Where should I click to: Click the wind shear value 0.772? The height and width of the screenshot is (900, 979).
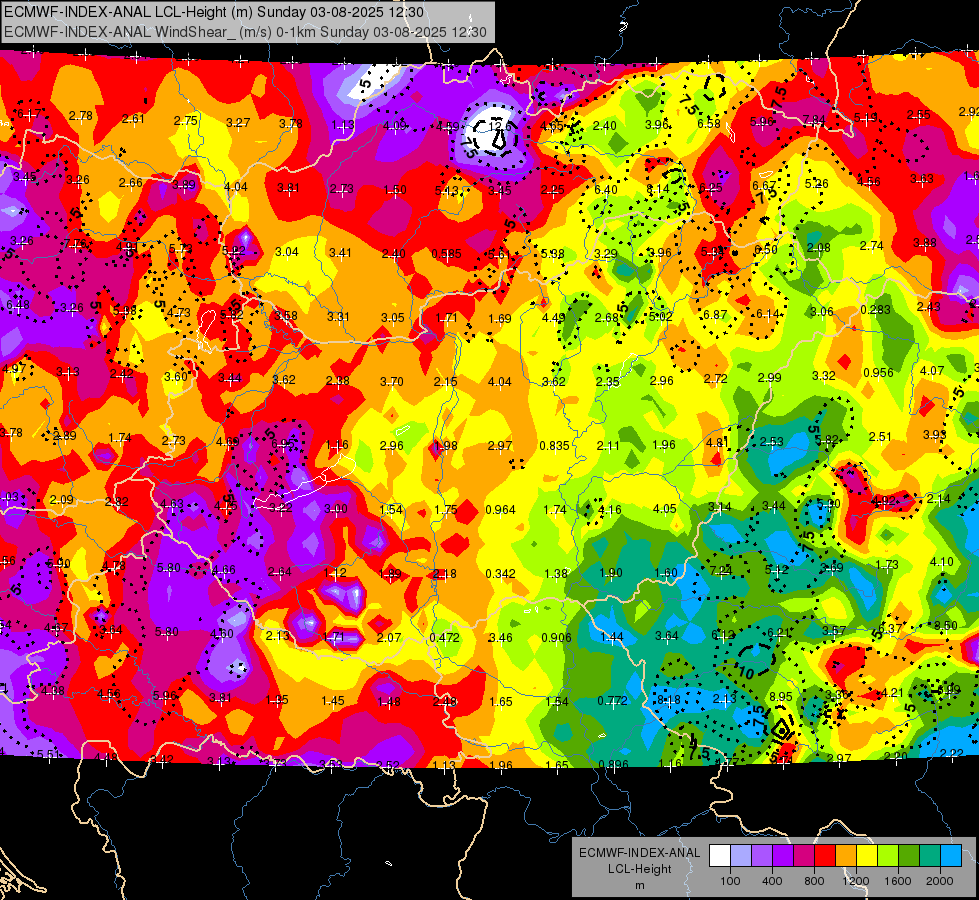click(612, 701)
